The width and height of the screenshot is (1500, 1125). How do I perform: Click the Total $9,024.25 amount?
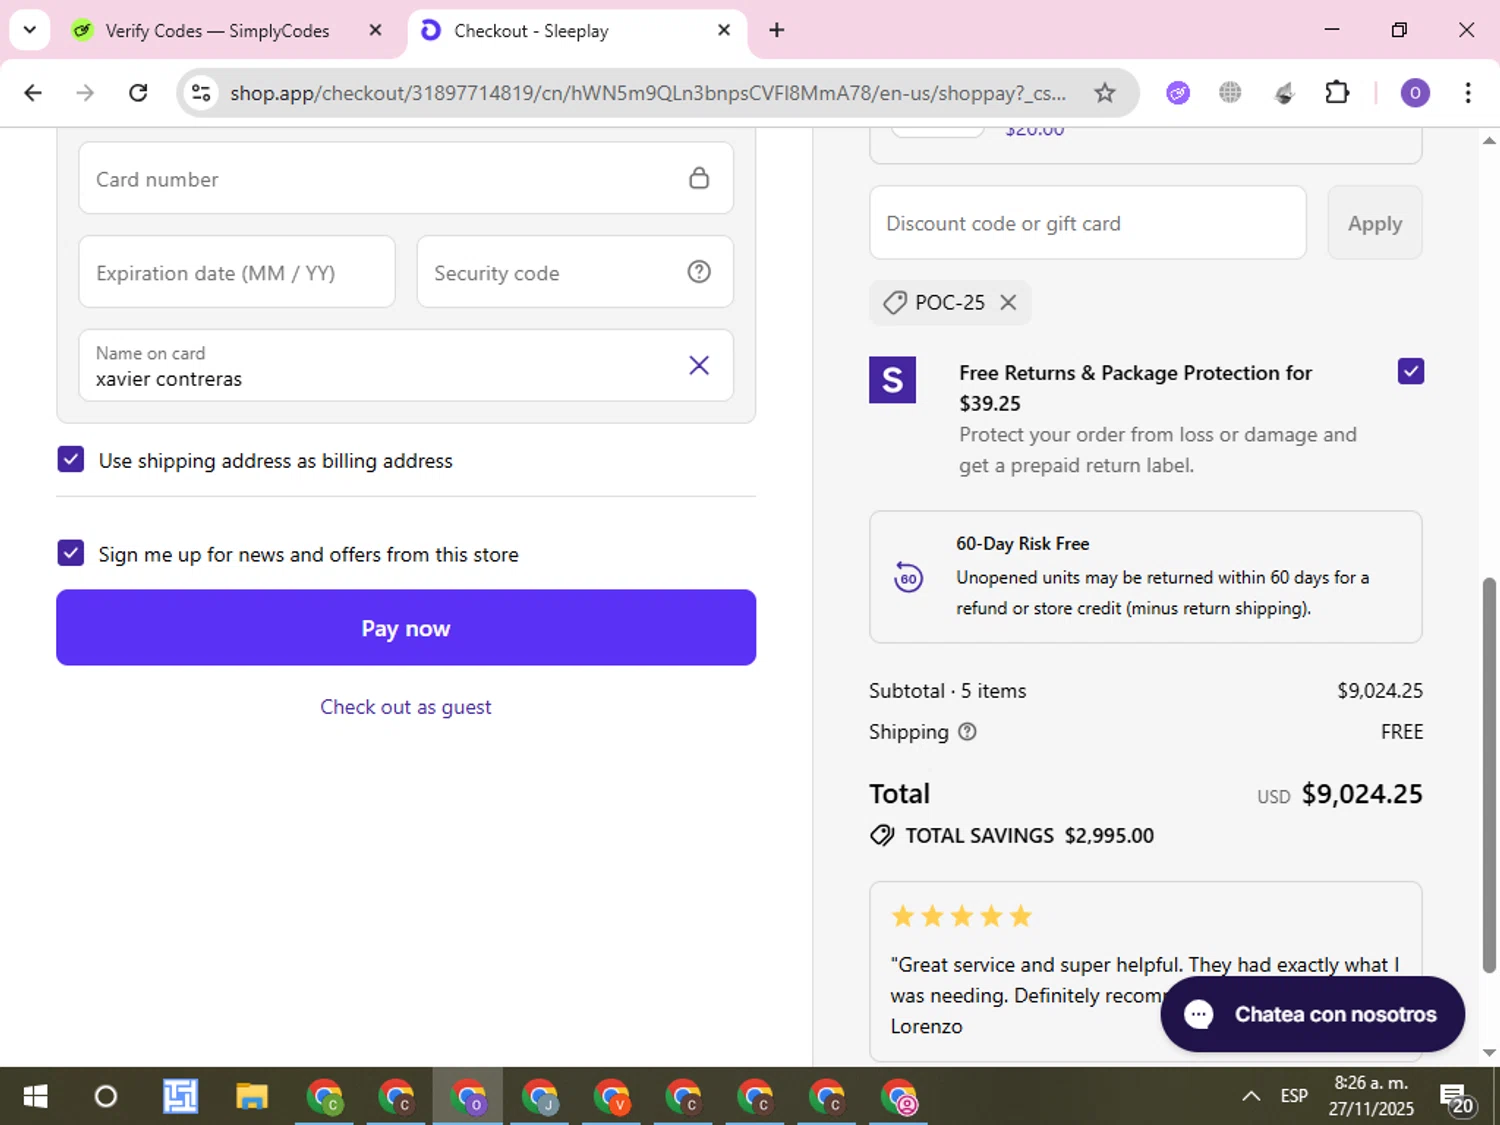[x=1362, y=794]
